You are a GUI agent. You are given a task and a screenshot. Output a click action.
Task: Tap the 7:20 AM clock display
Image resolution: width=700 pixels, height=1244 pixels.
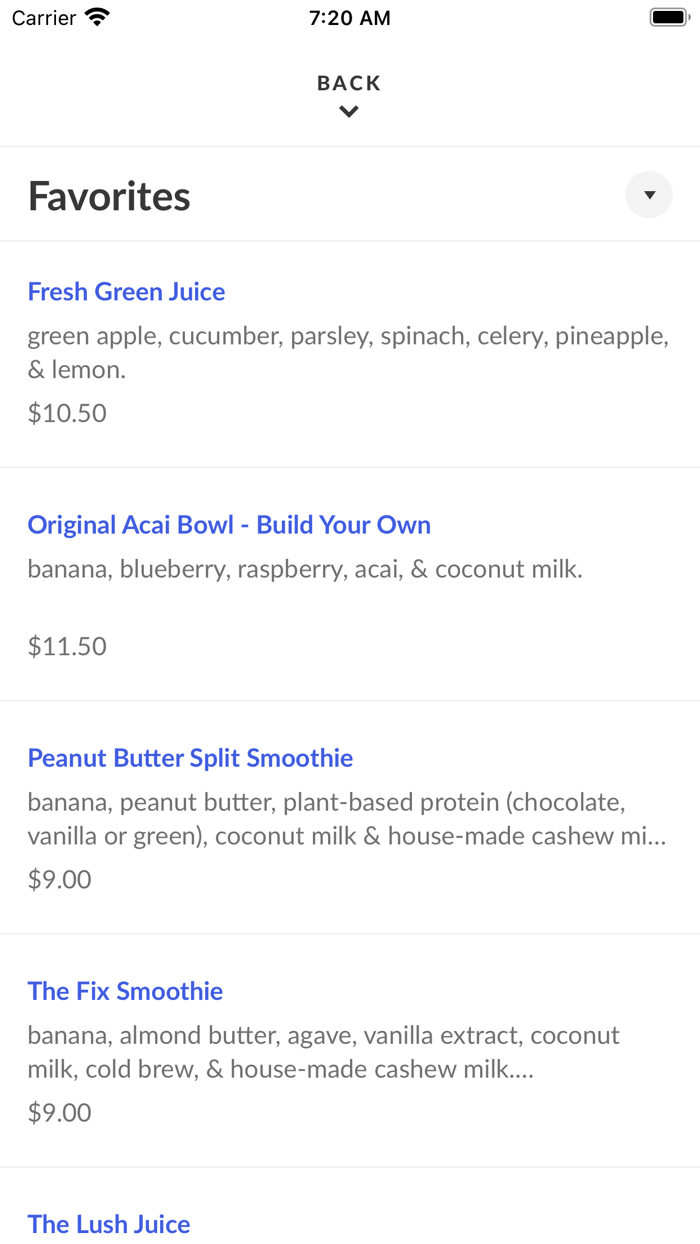pos(349,17)
